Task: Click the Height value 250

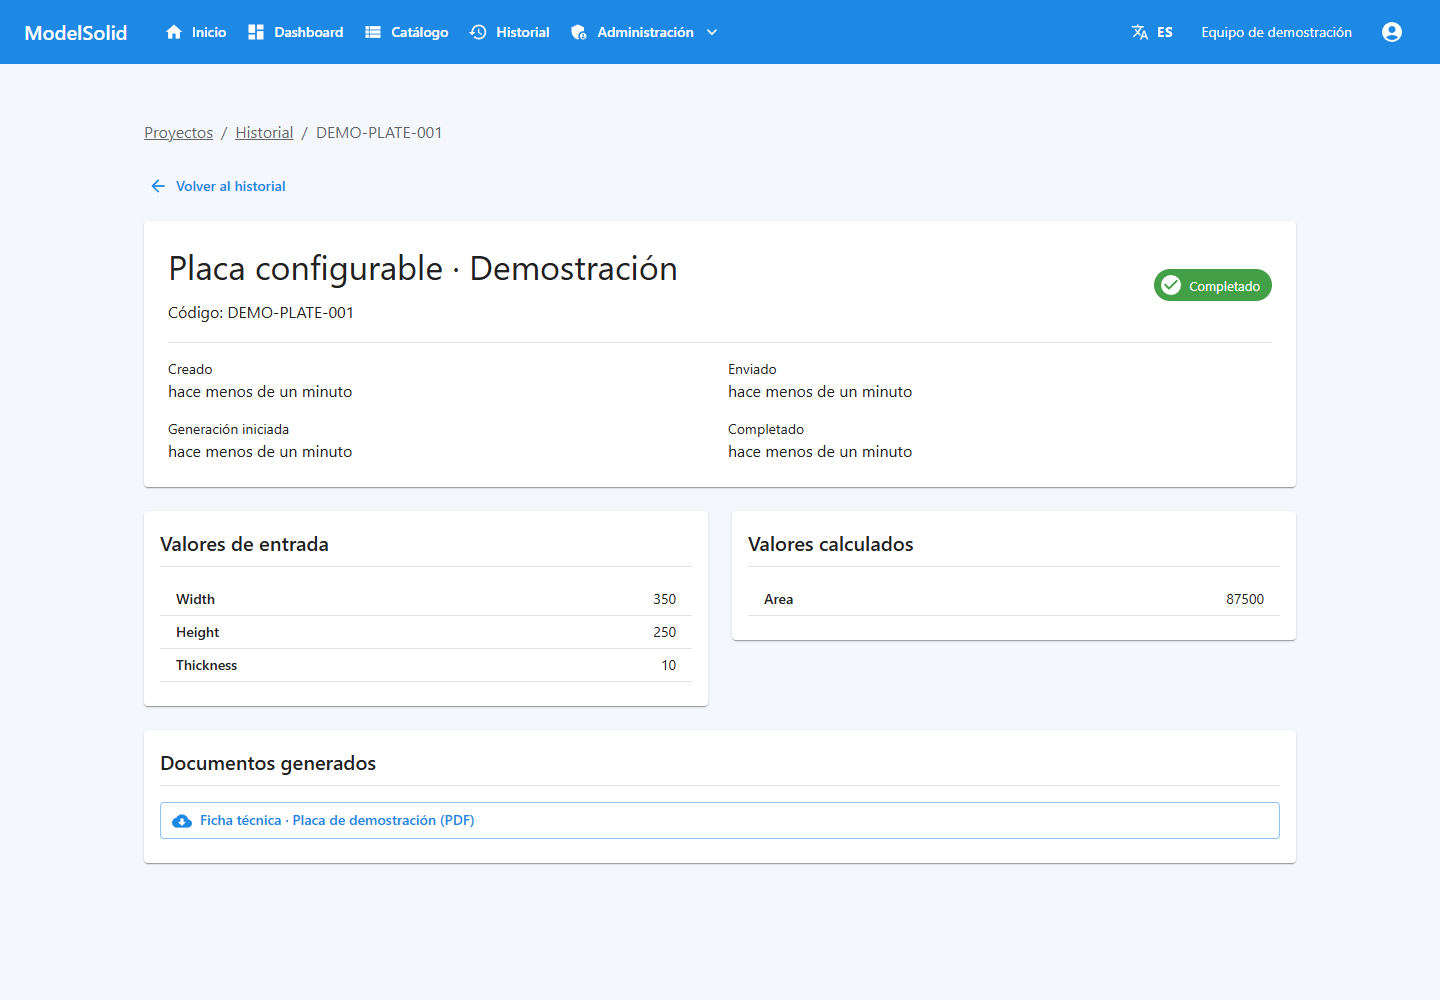Action: point(665,632)
